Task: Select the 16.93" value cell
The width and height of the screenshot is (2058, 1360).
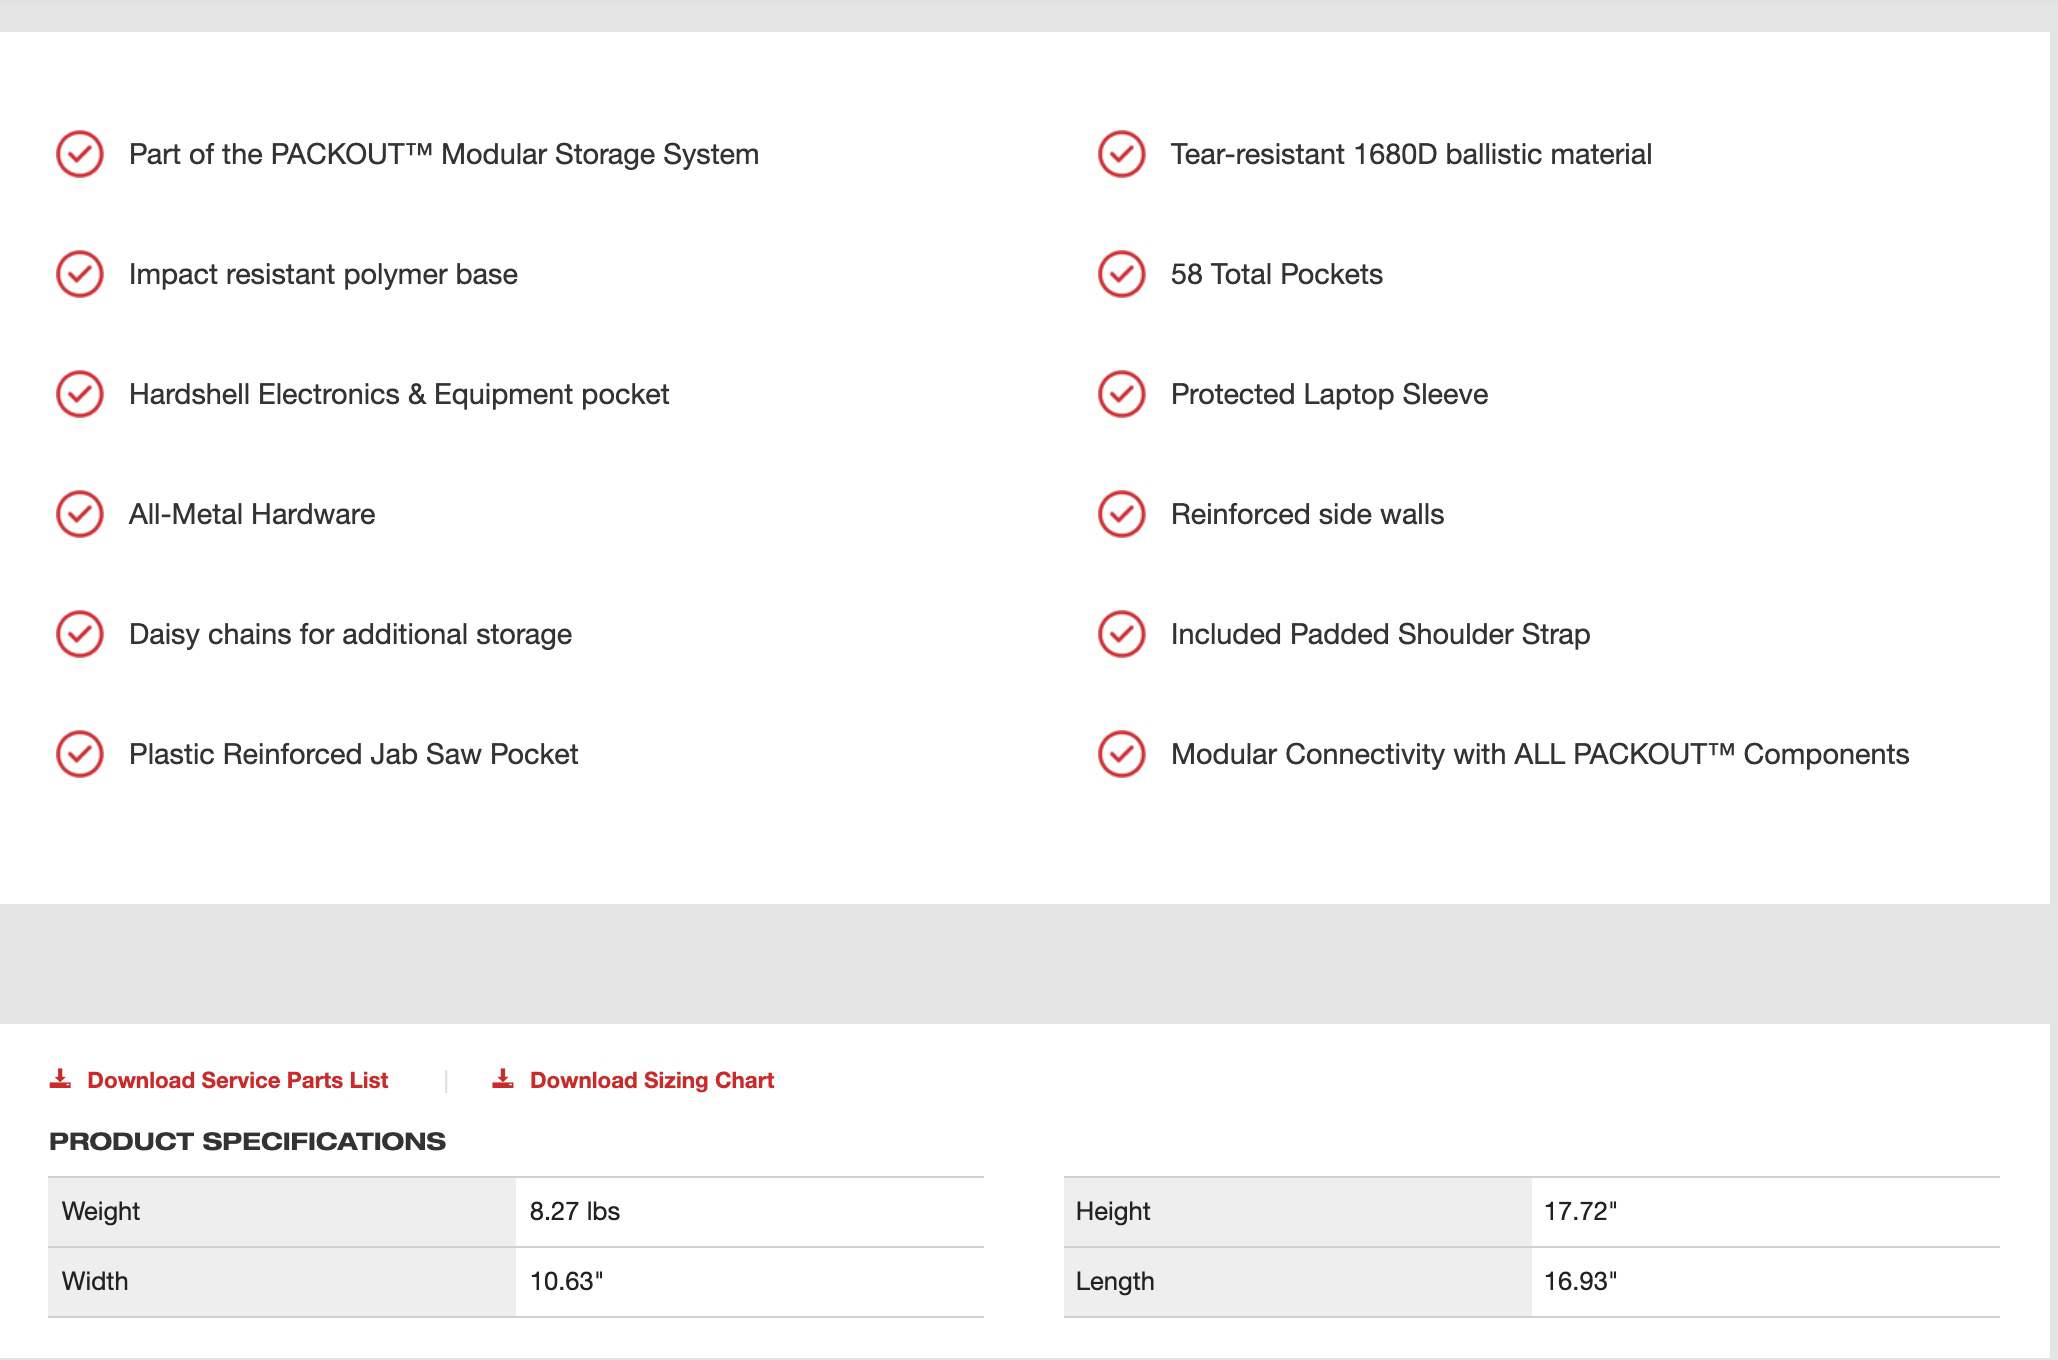Action: (1766, 1282)
